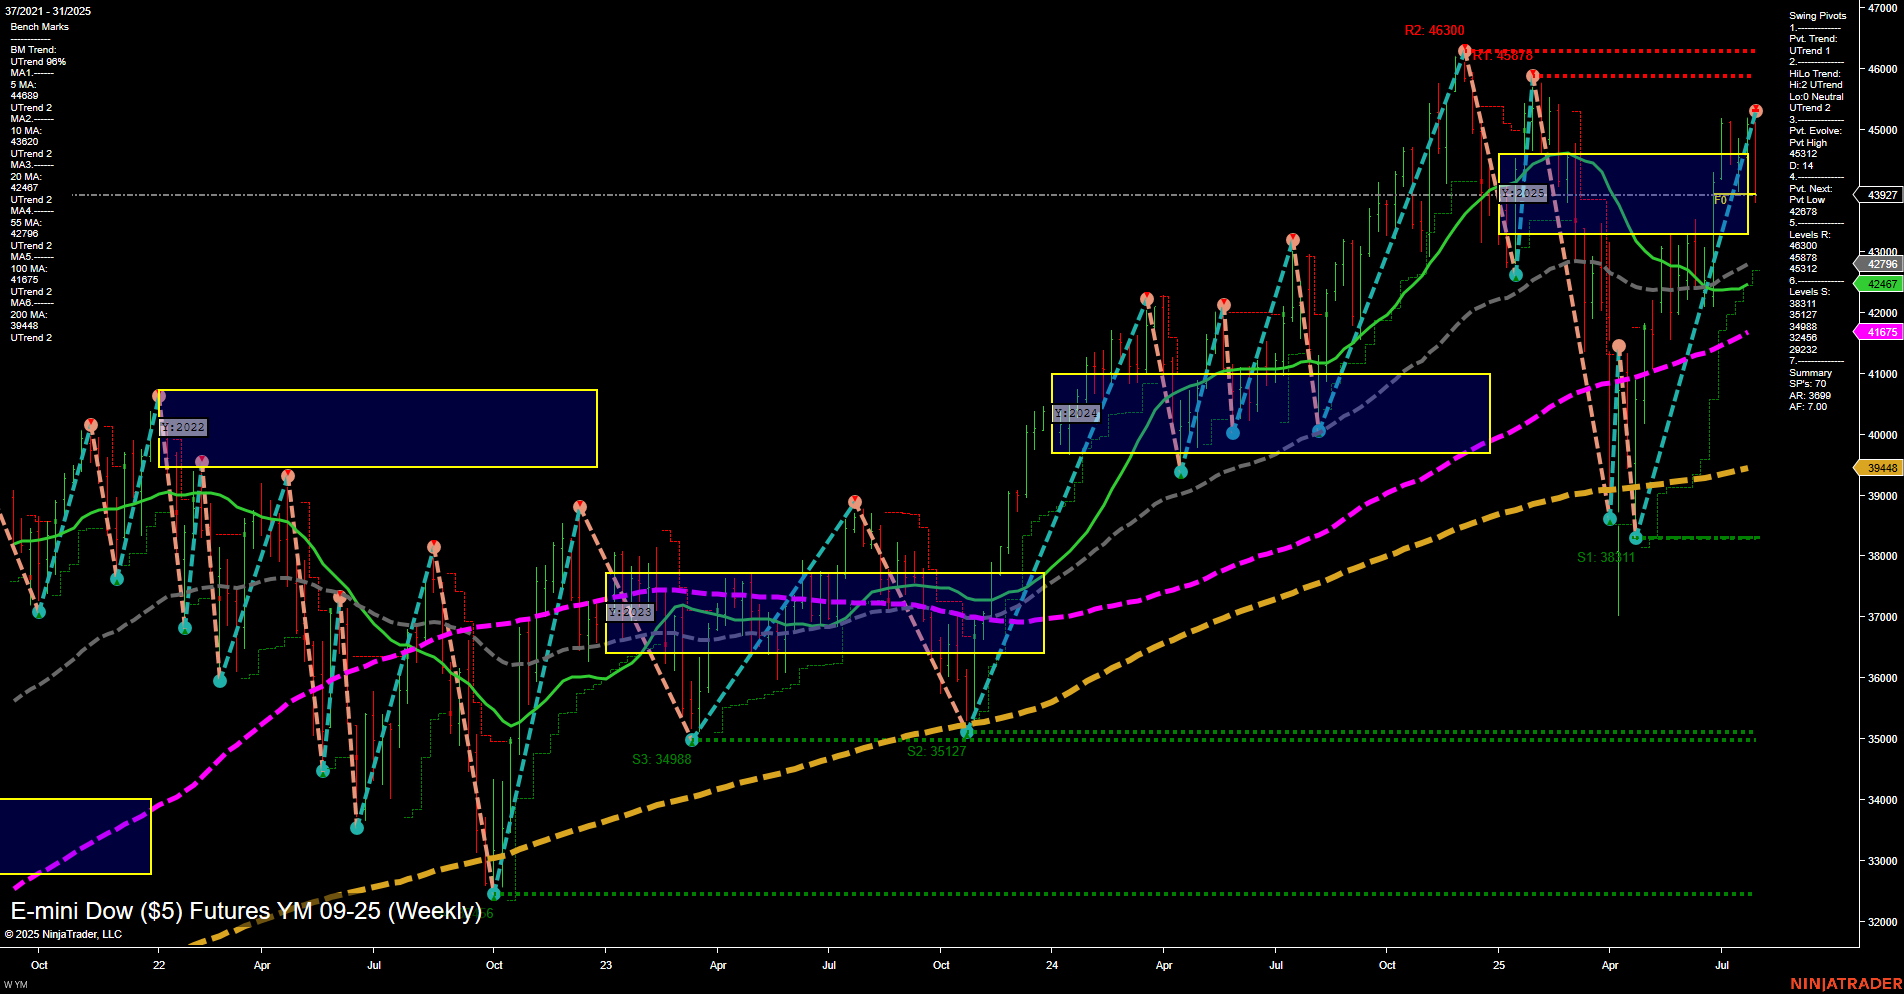
Task: Click the R1: 45878 resistance label
Action: 1502,56
